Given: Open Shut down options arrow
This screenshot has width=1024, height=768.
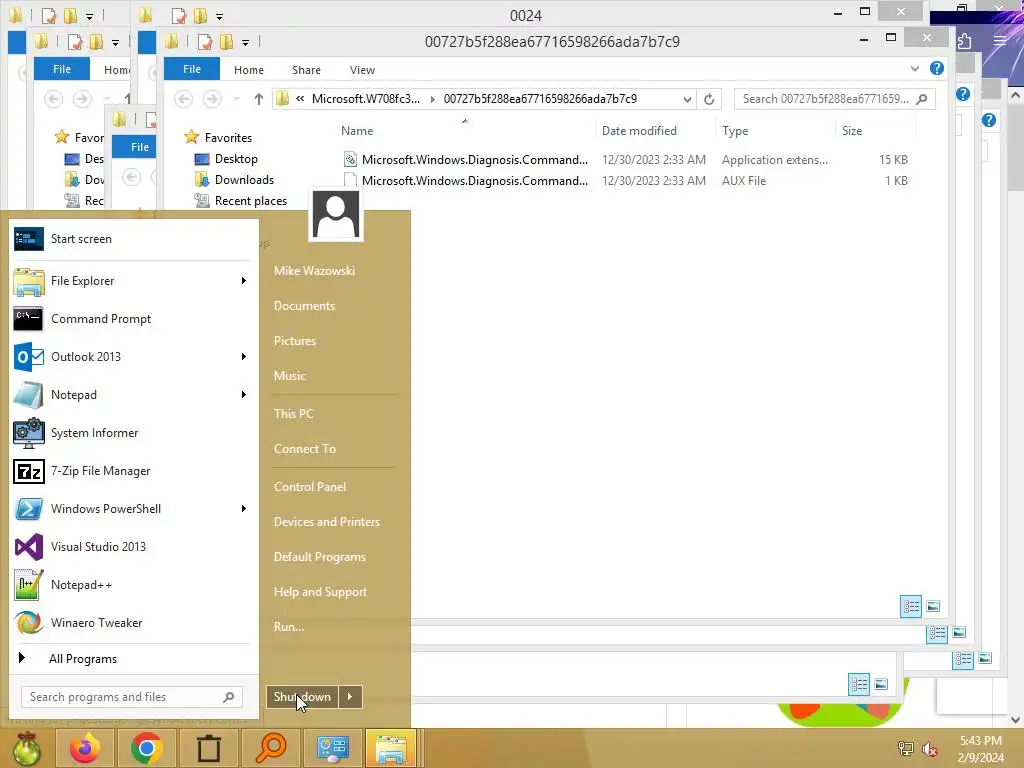Looking at the screenshot, I should click(x=350, y=697).
